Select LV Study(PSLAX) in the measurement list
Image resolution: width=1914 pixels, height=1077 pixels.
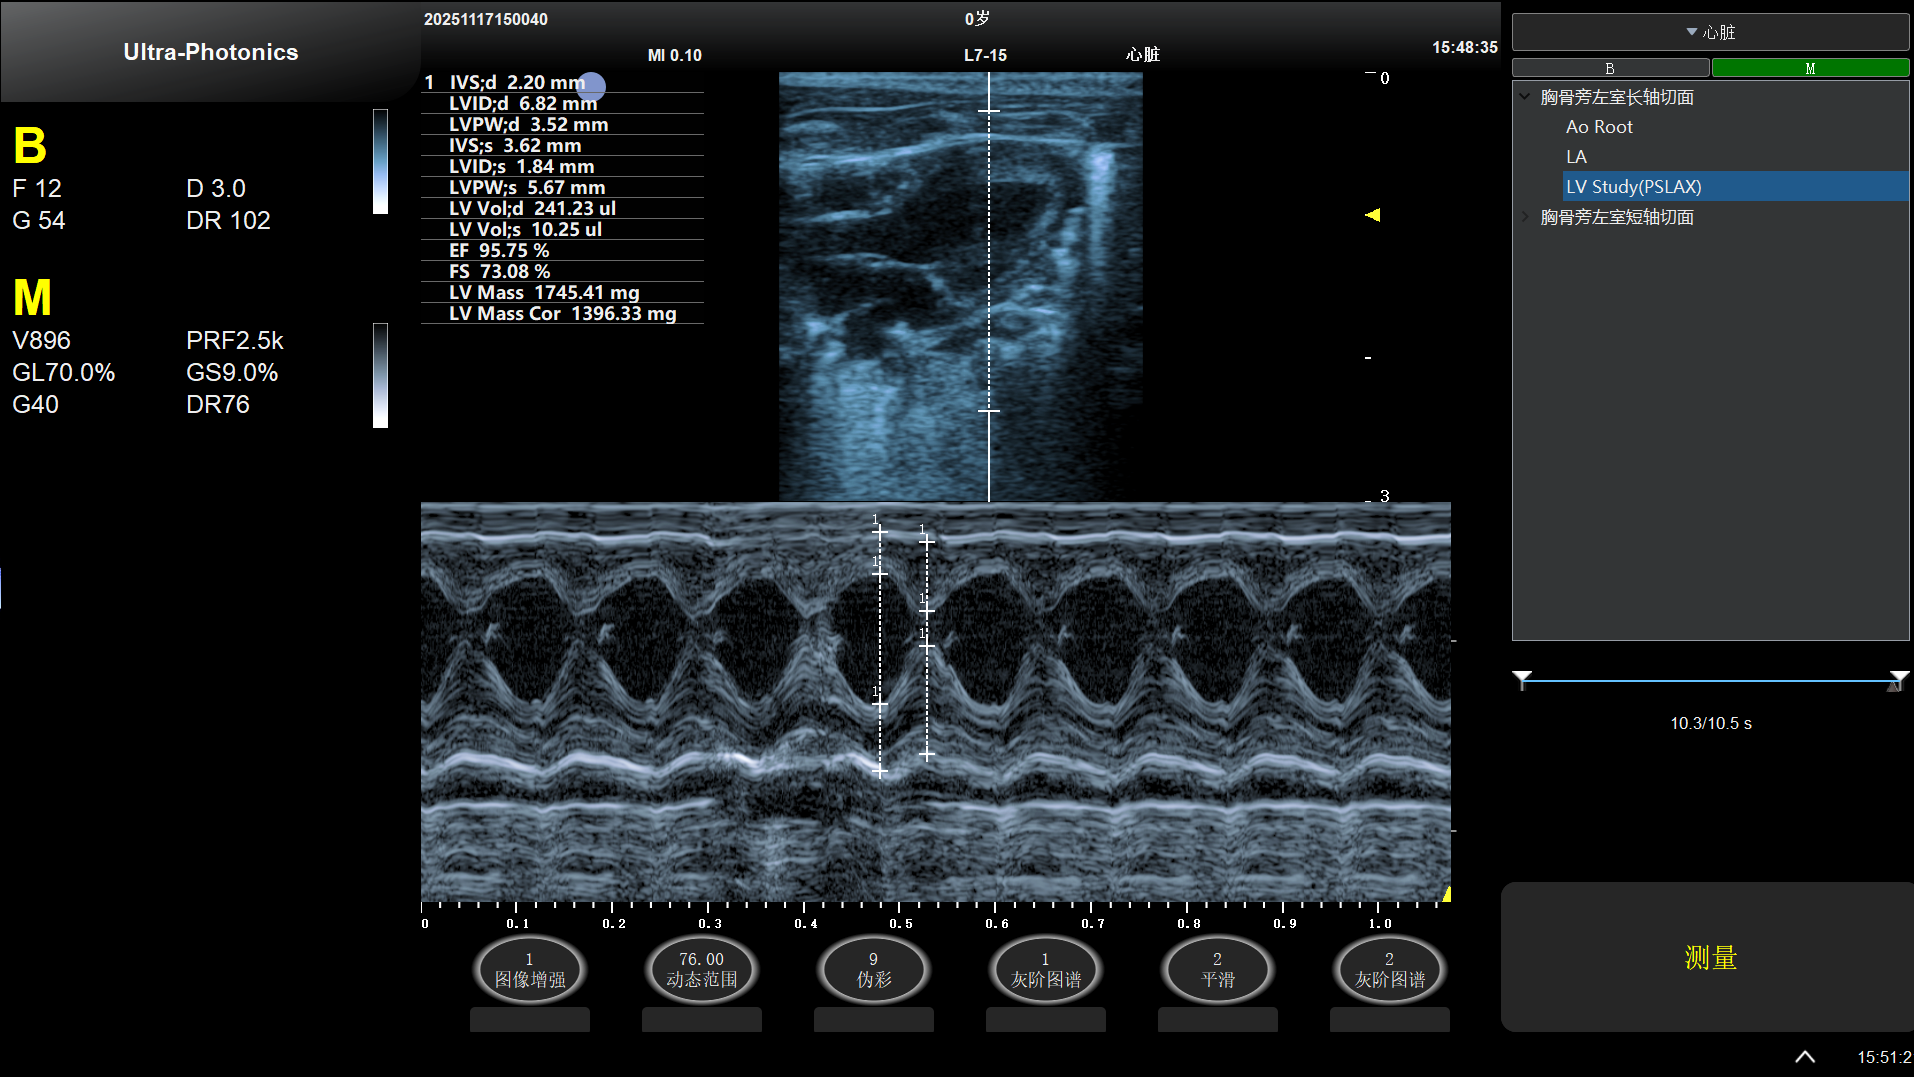coord(1634,187)
